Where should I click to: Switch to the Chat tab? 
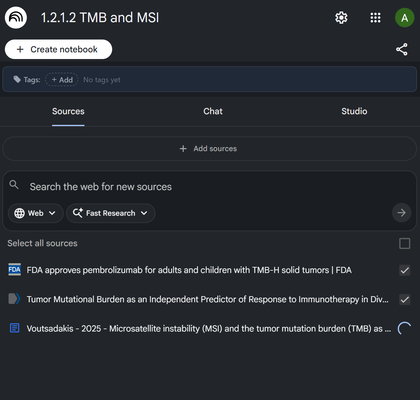coord(213,111)
